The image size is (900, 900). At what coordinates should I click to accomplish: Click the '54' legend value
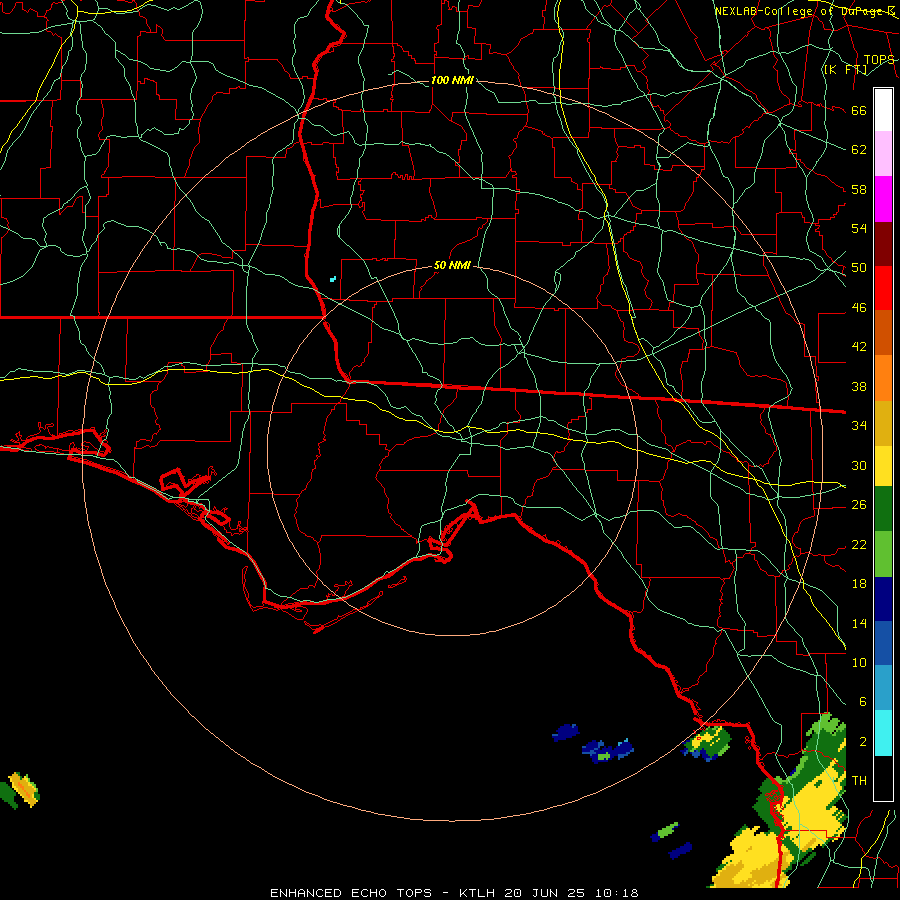[x=859, y=228]
